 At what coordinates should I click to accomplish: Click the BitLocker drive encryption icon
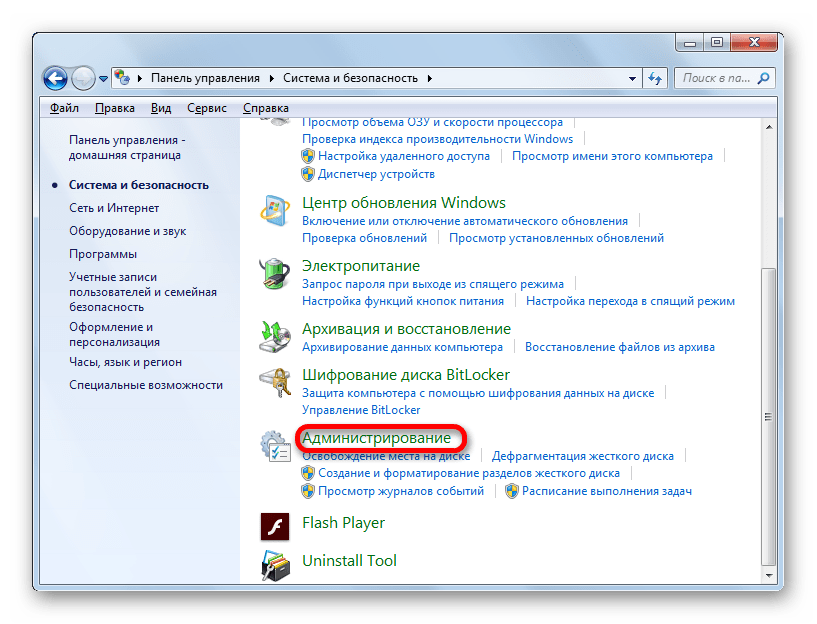pos(275,382)
